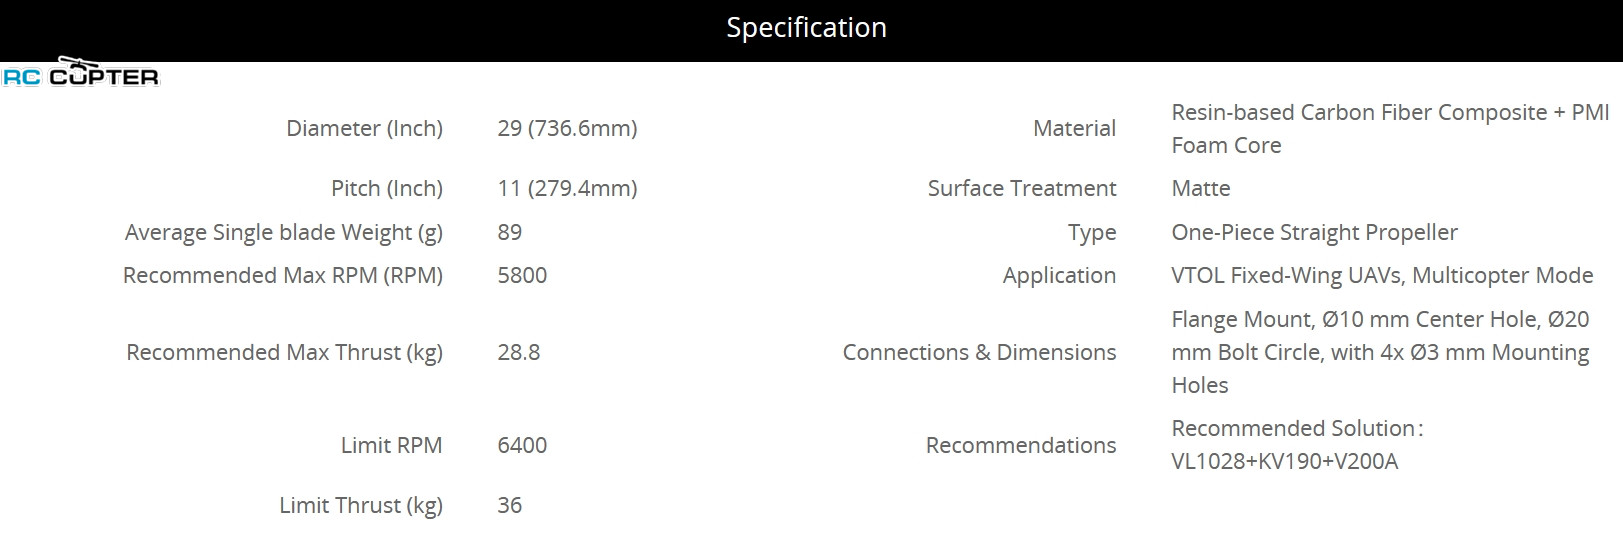Select the 6400 limit RPM value
This screenshot has width=1623, height=546.
point(522,446)
